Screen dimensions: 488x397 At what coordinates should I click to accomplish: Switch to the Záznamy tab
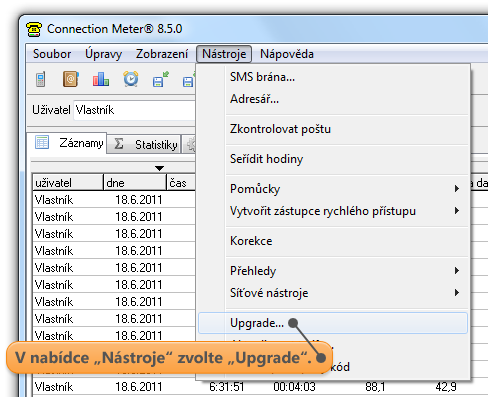point(68,143)
